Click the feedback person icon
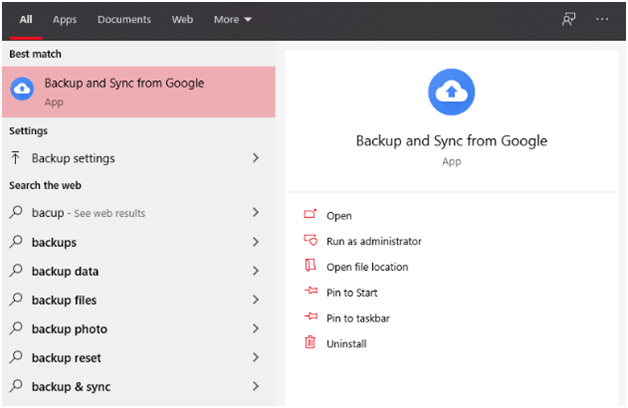This screenshot has width=628, height=408. [x=568, y=19]
